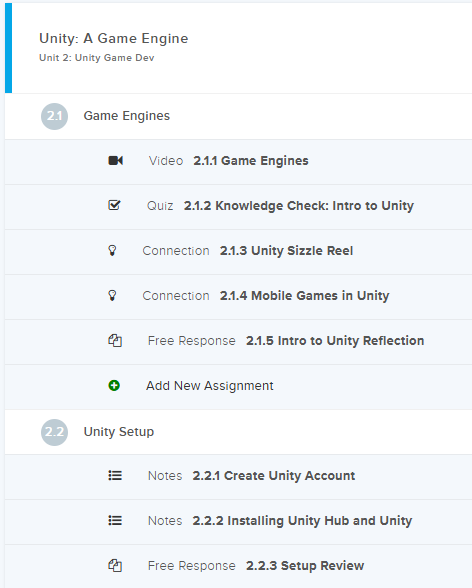Click Notes label for Create Unity Account
The image size is (472, 588).
165,476
